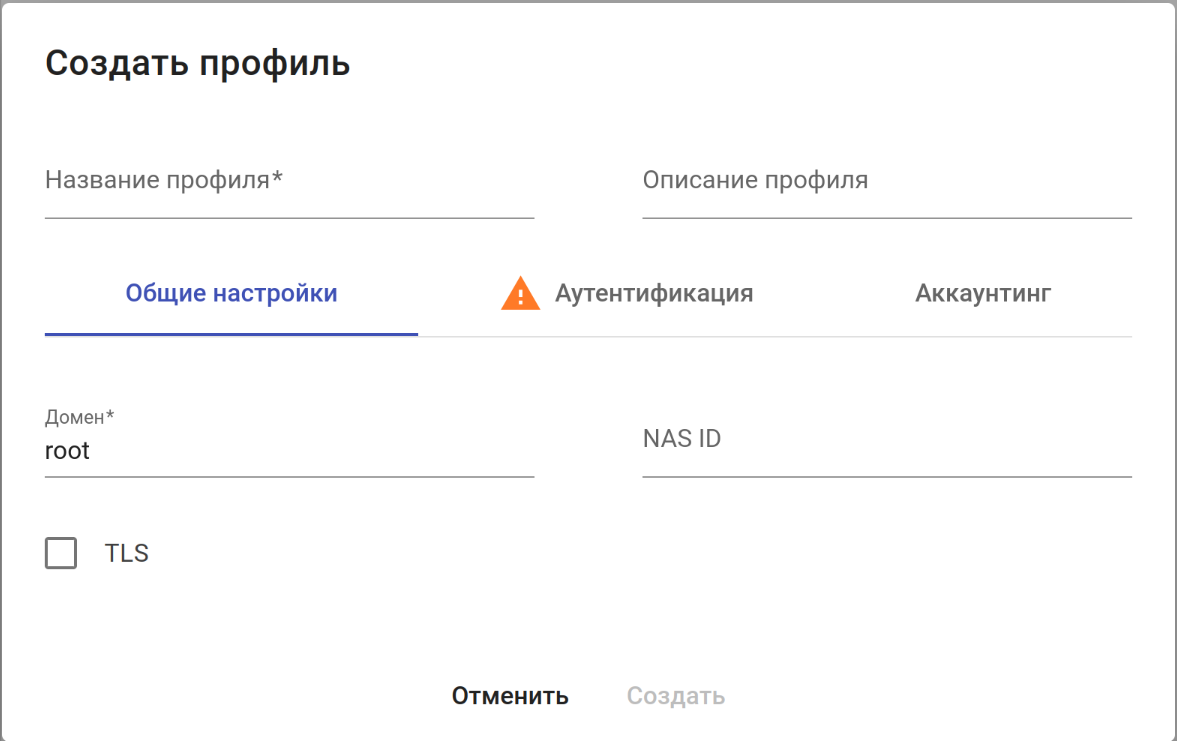Click the Создать профиль dialog title
Screen dimensions: 1177x741
(x=198, y=63)
